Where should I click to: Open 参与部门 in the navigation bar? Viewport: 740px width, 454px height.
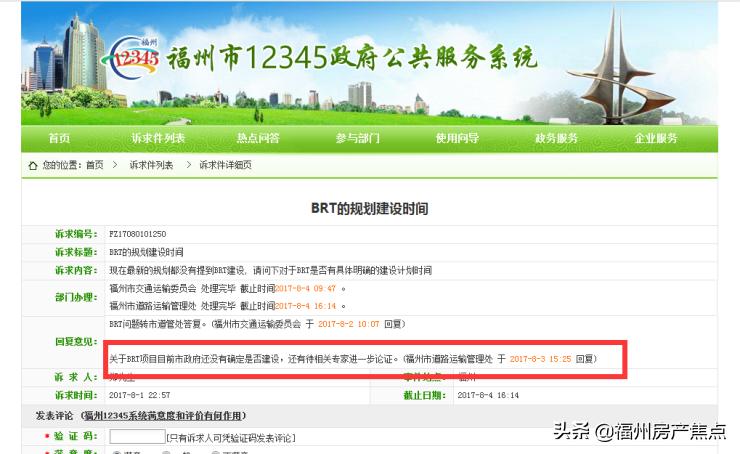(358, 138)
